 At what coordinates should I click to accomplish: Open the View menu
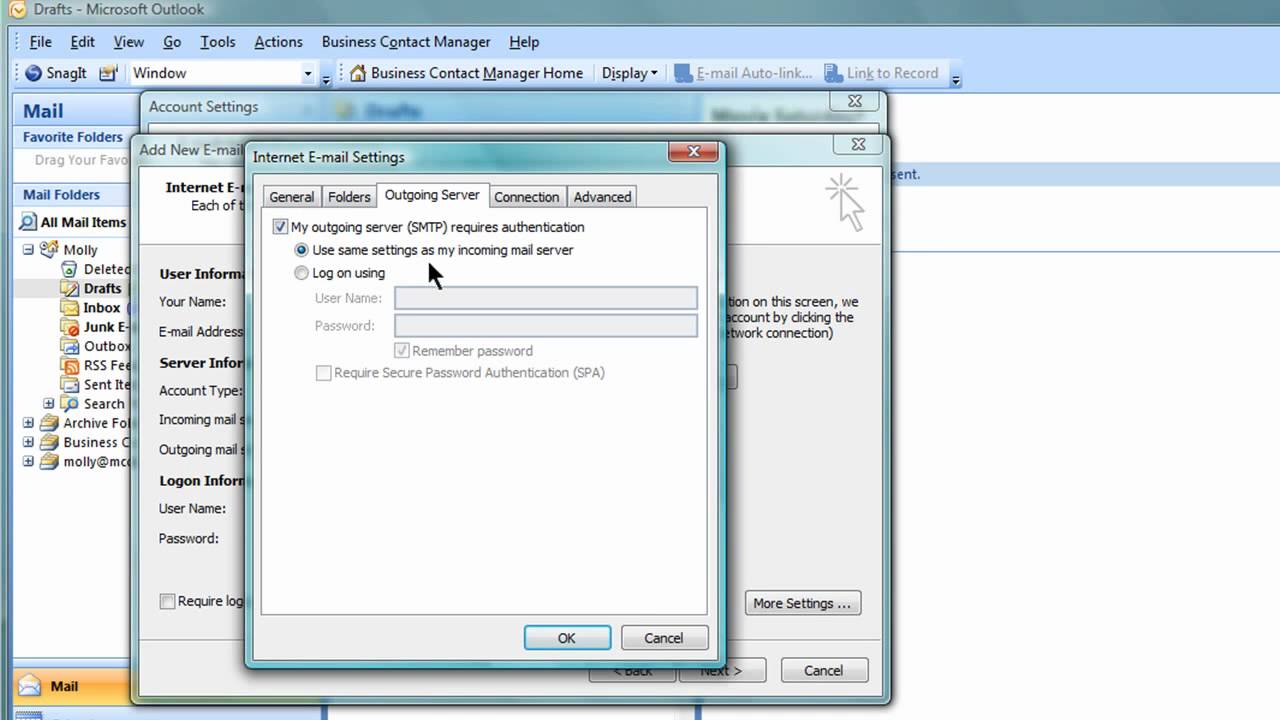[x=128, y=42]
